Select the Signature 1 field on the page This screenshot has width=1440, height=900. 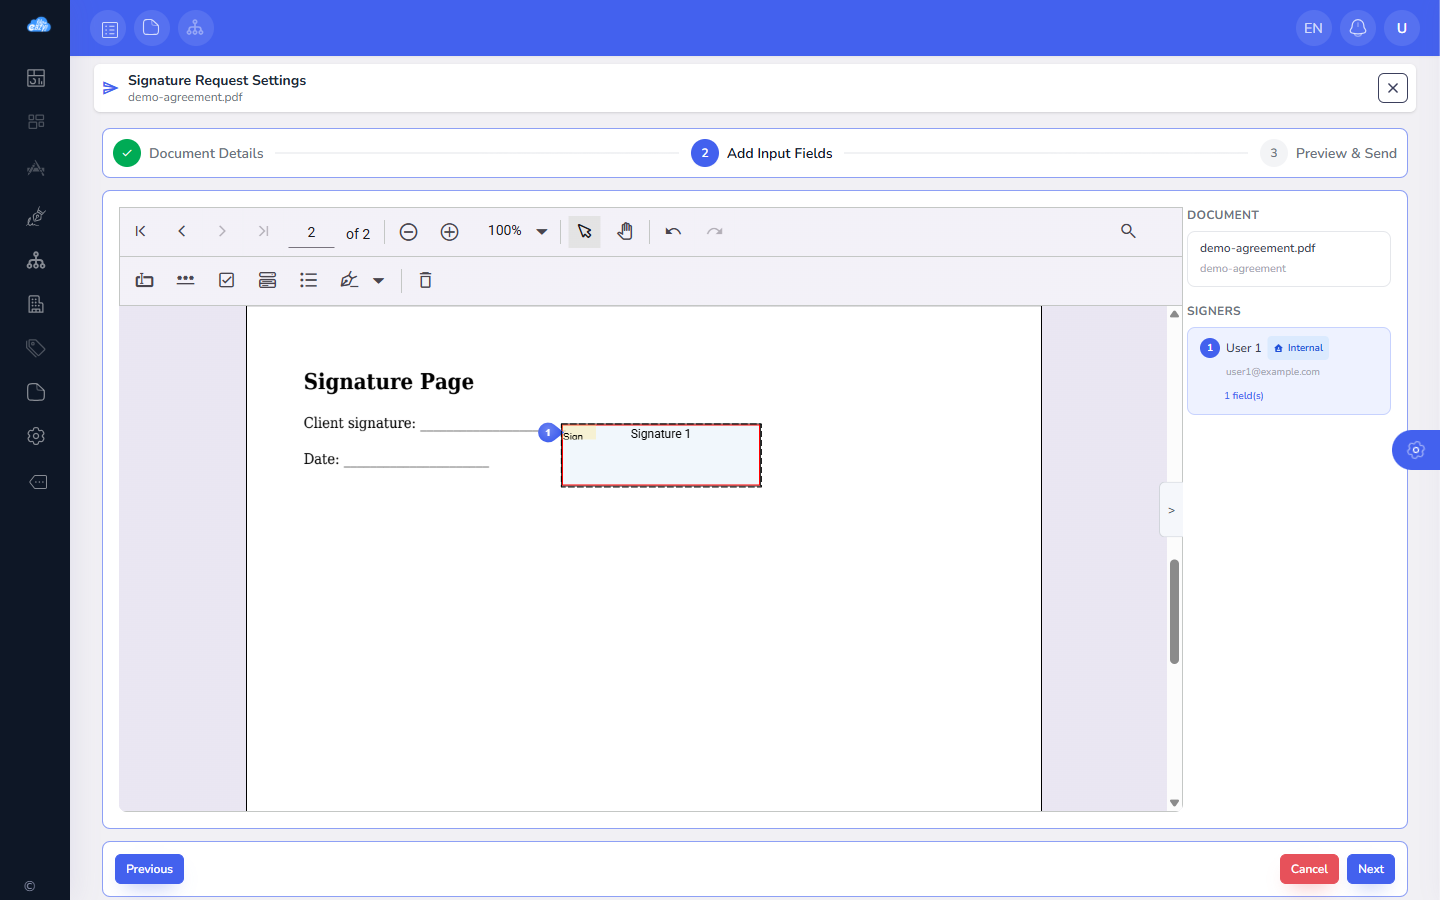point(661,455)
